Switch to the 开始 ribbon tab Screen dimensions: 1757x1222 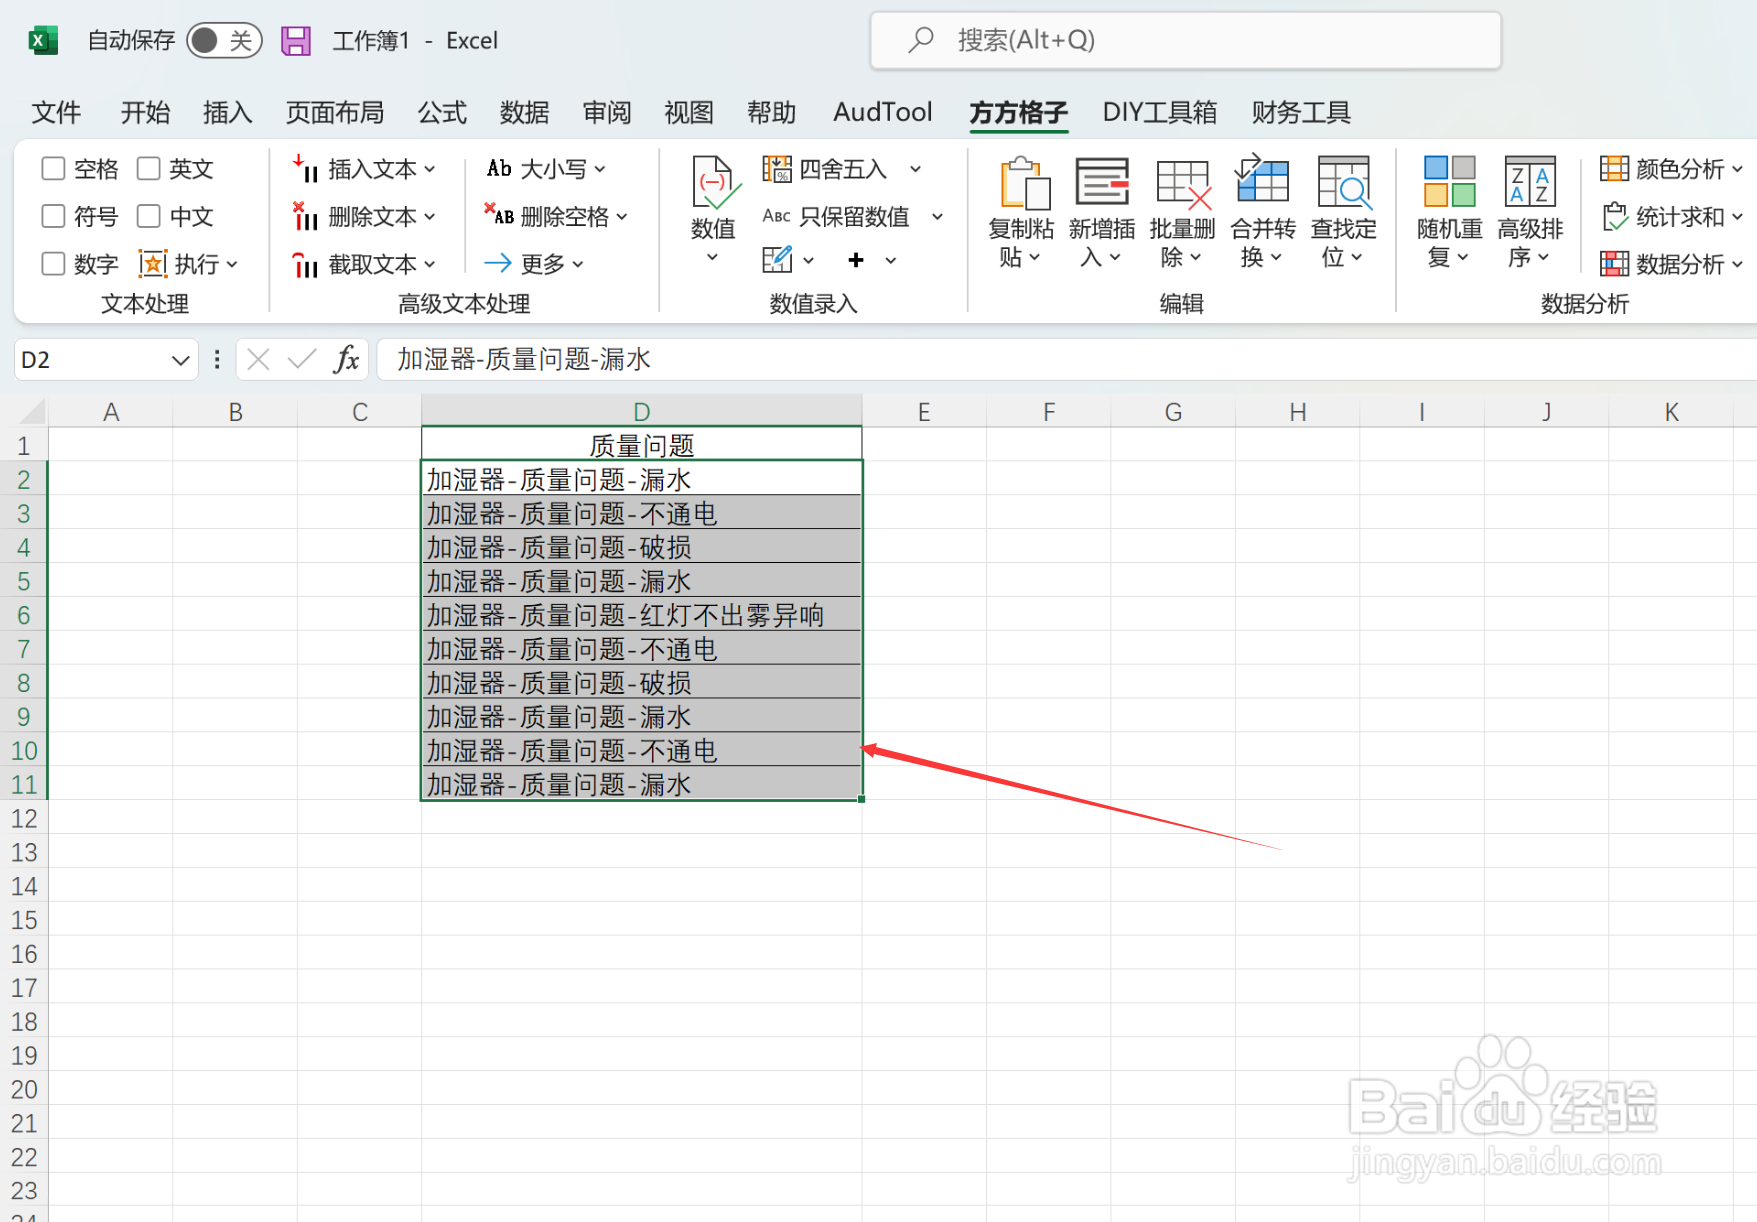coord(145,112)
